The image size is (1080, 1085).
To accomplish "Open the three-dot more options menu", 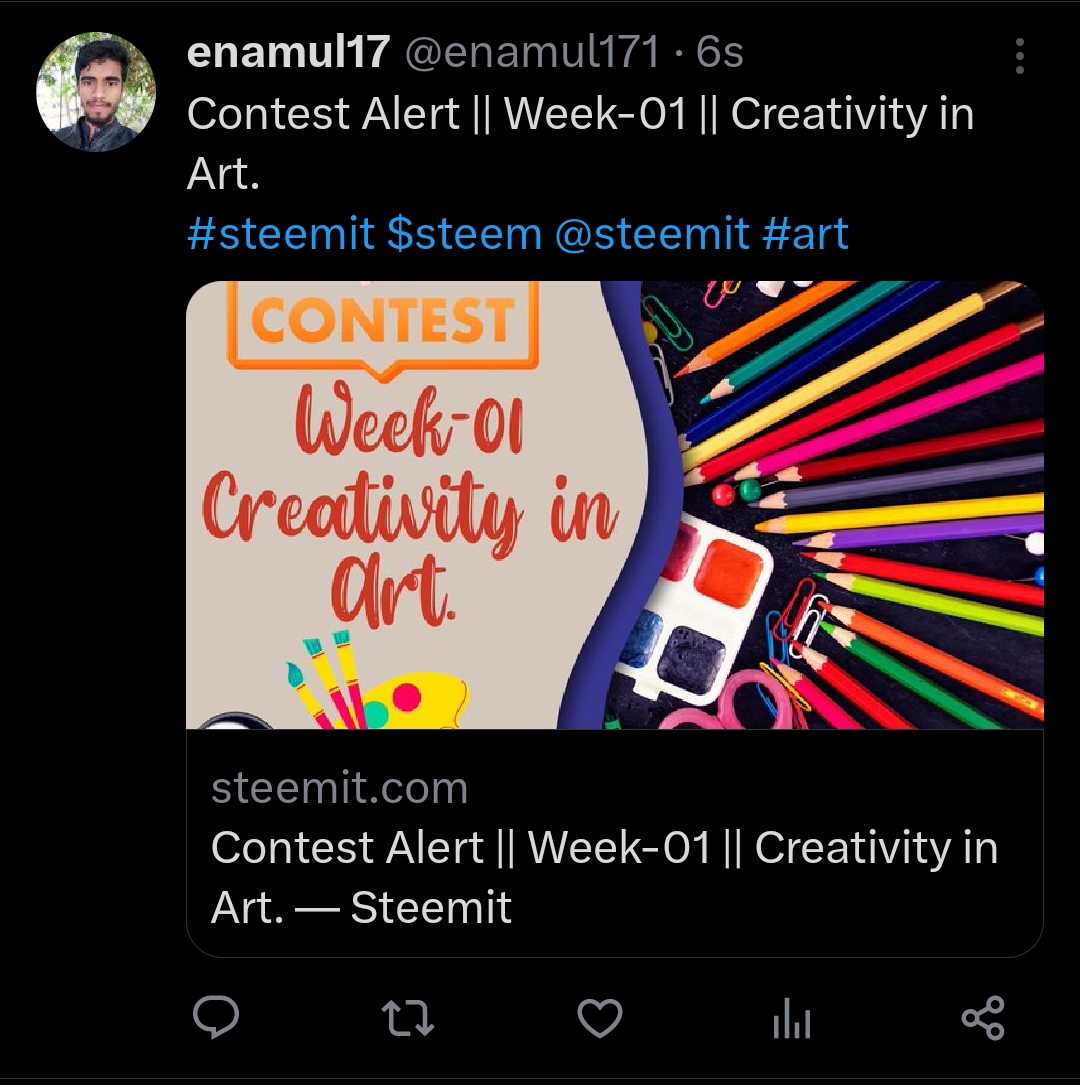I will 1019,56.
